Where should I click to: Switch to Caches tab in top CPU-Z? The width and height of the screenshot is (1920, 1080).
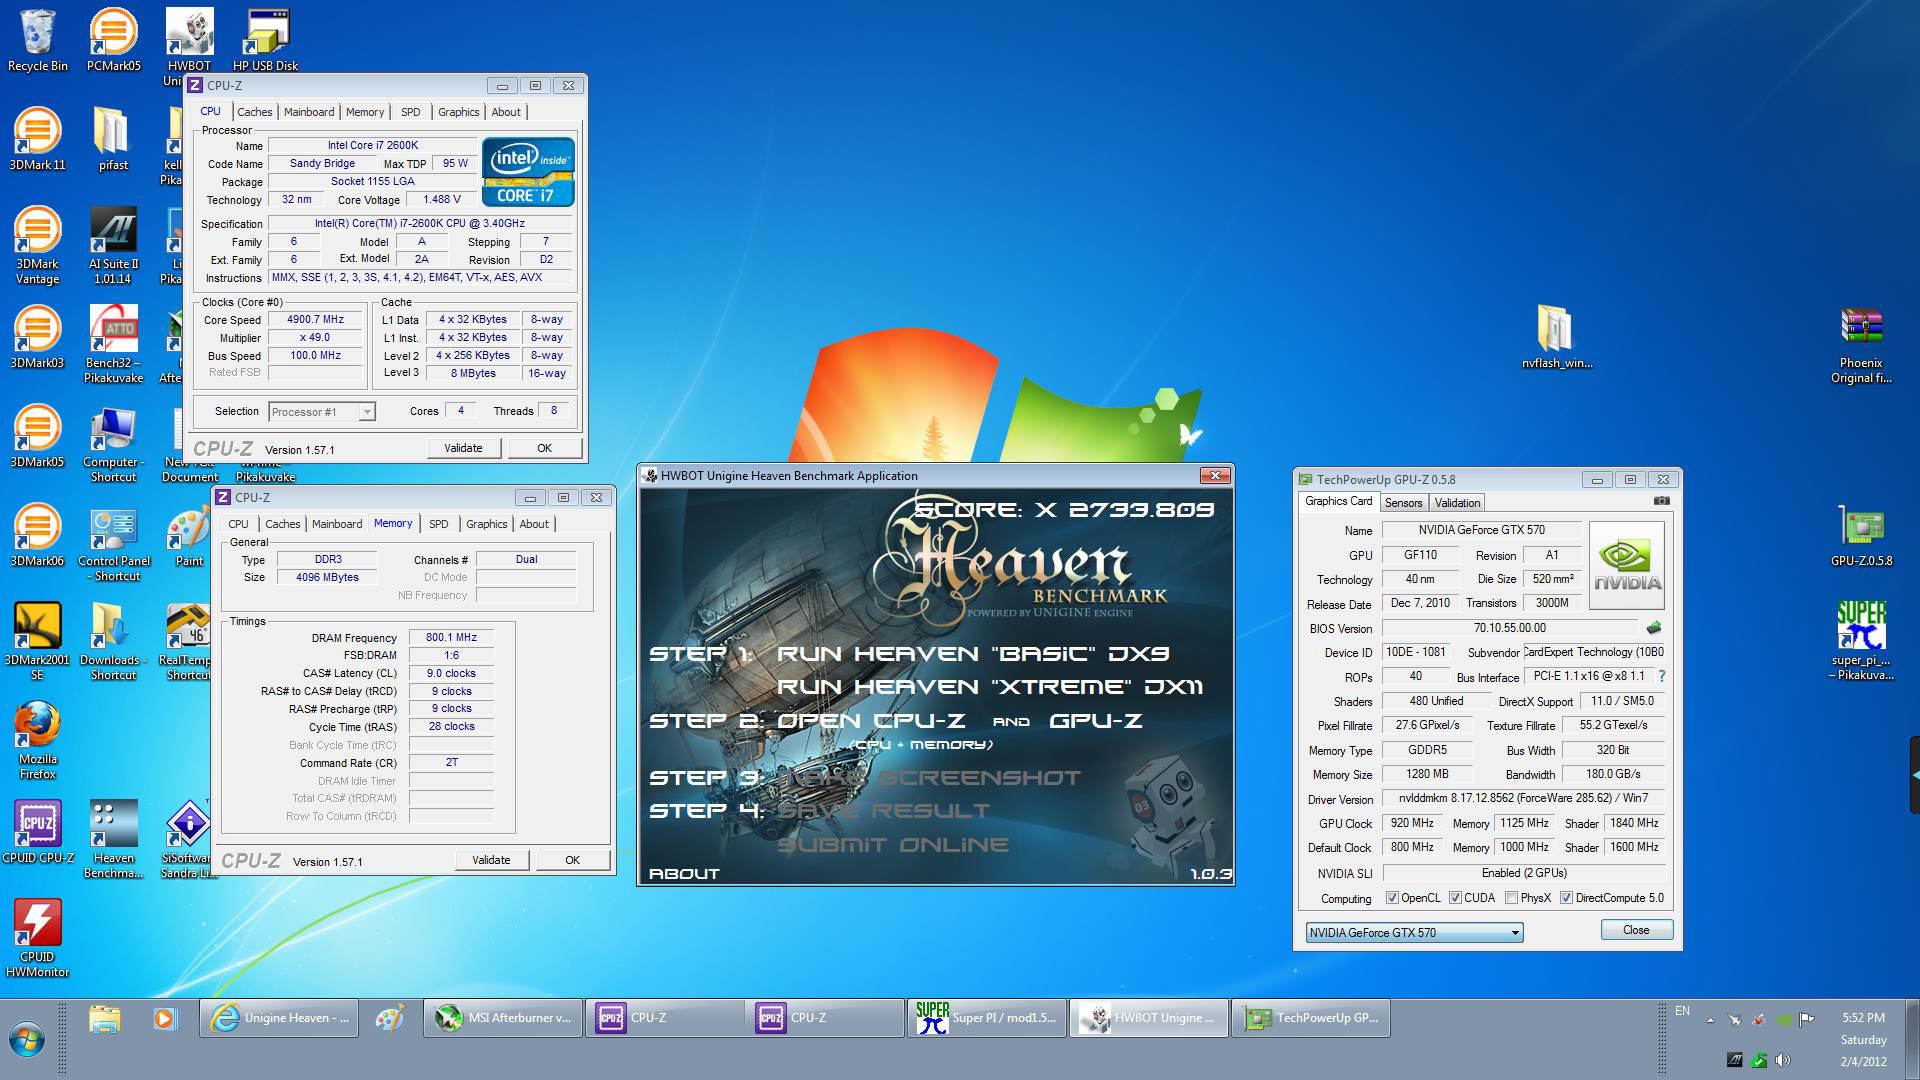254,112
